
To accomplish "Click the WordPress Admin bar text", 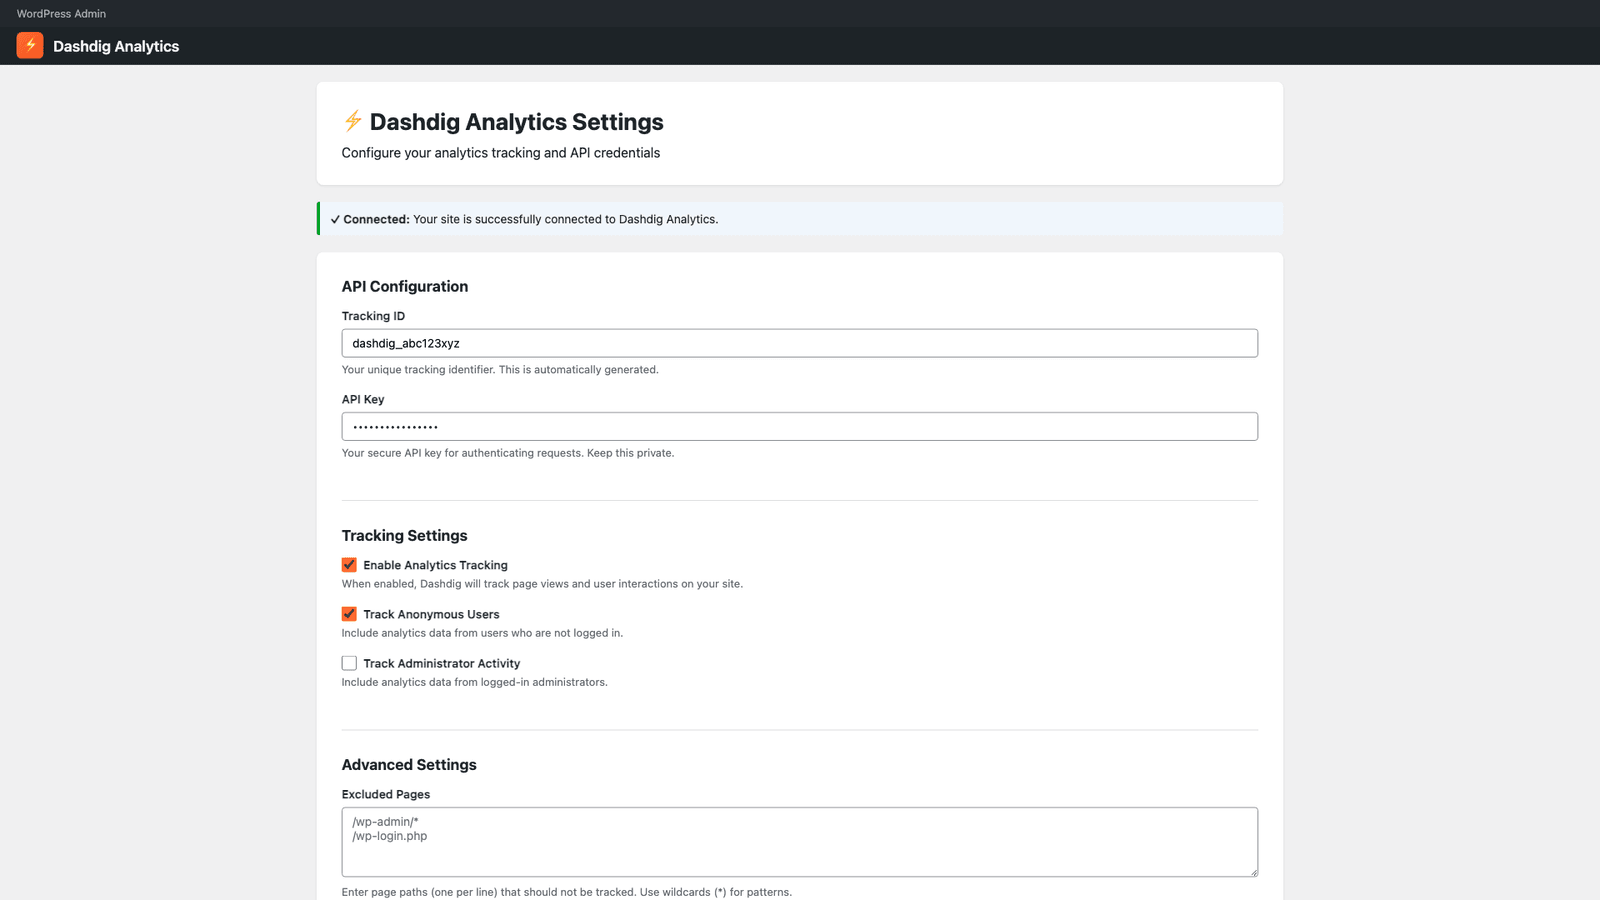I will 61,14.
